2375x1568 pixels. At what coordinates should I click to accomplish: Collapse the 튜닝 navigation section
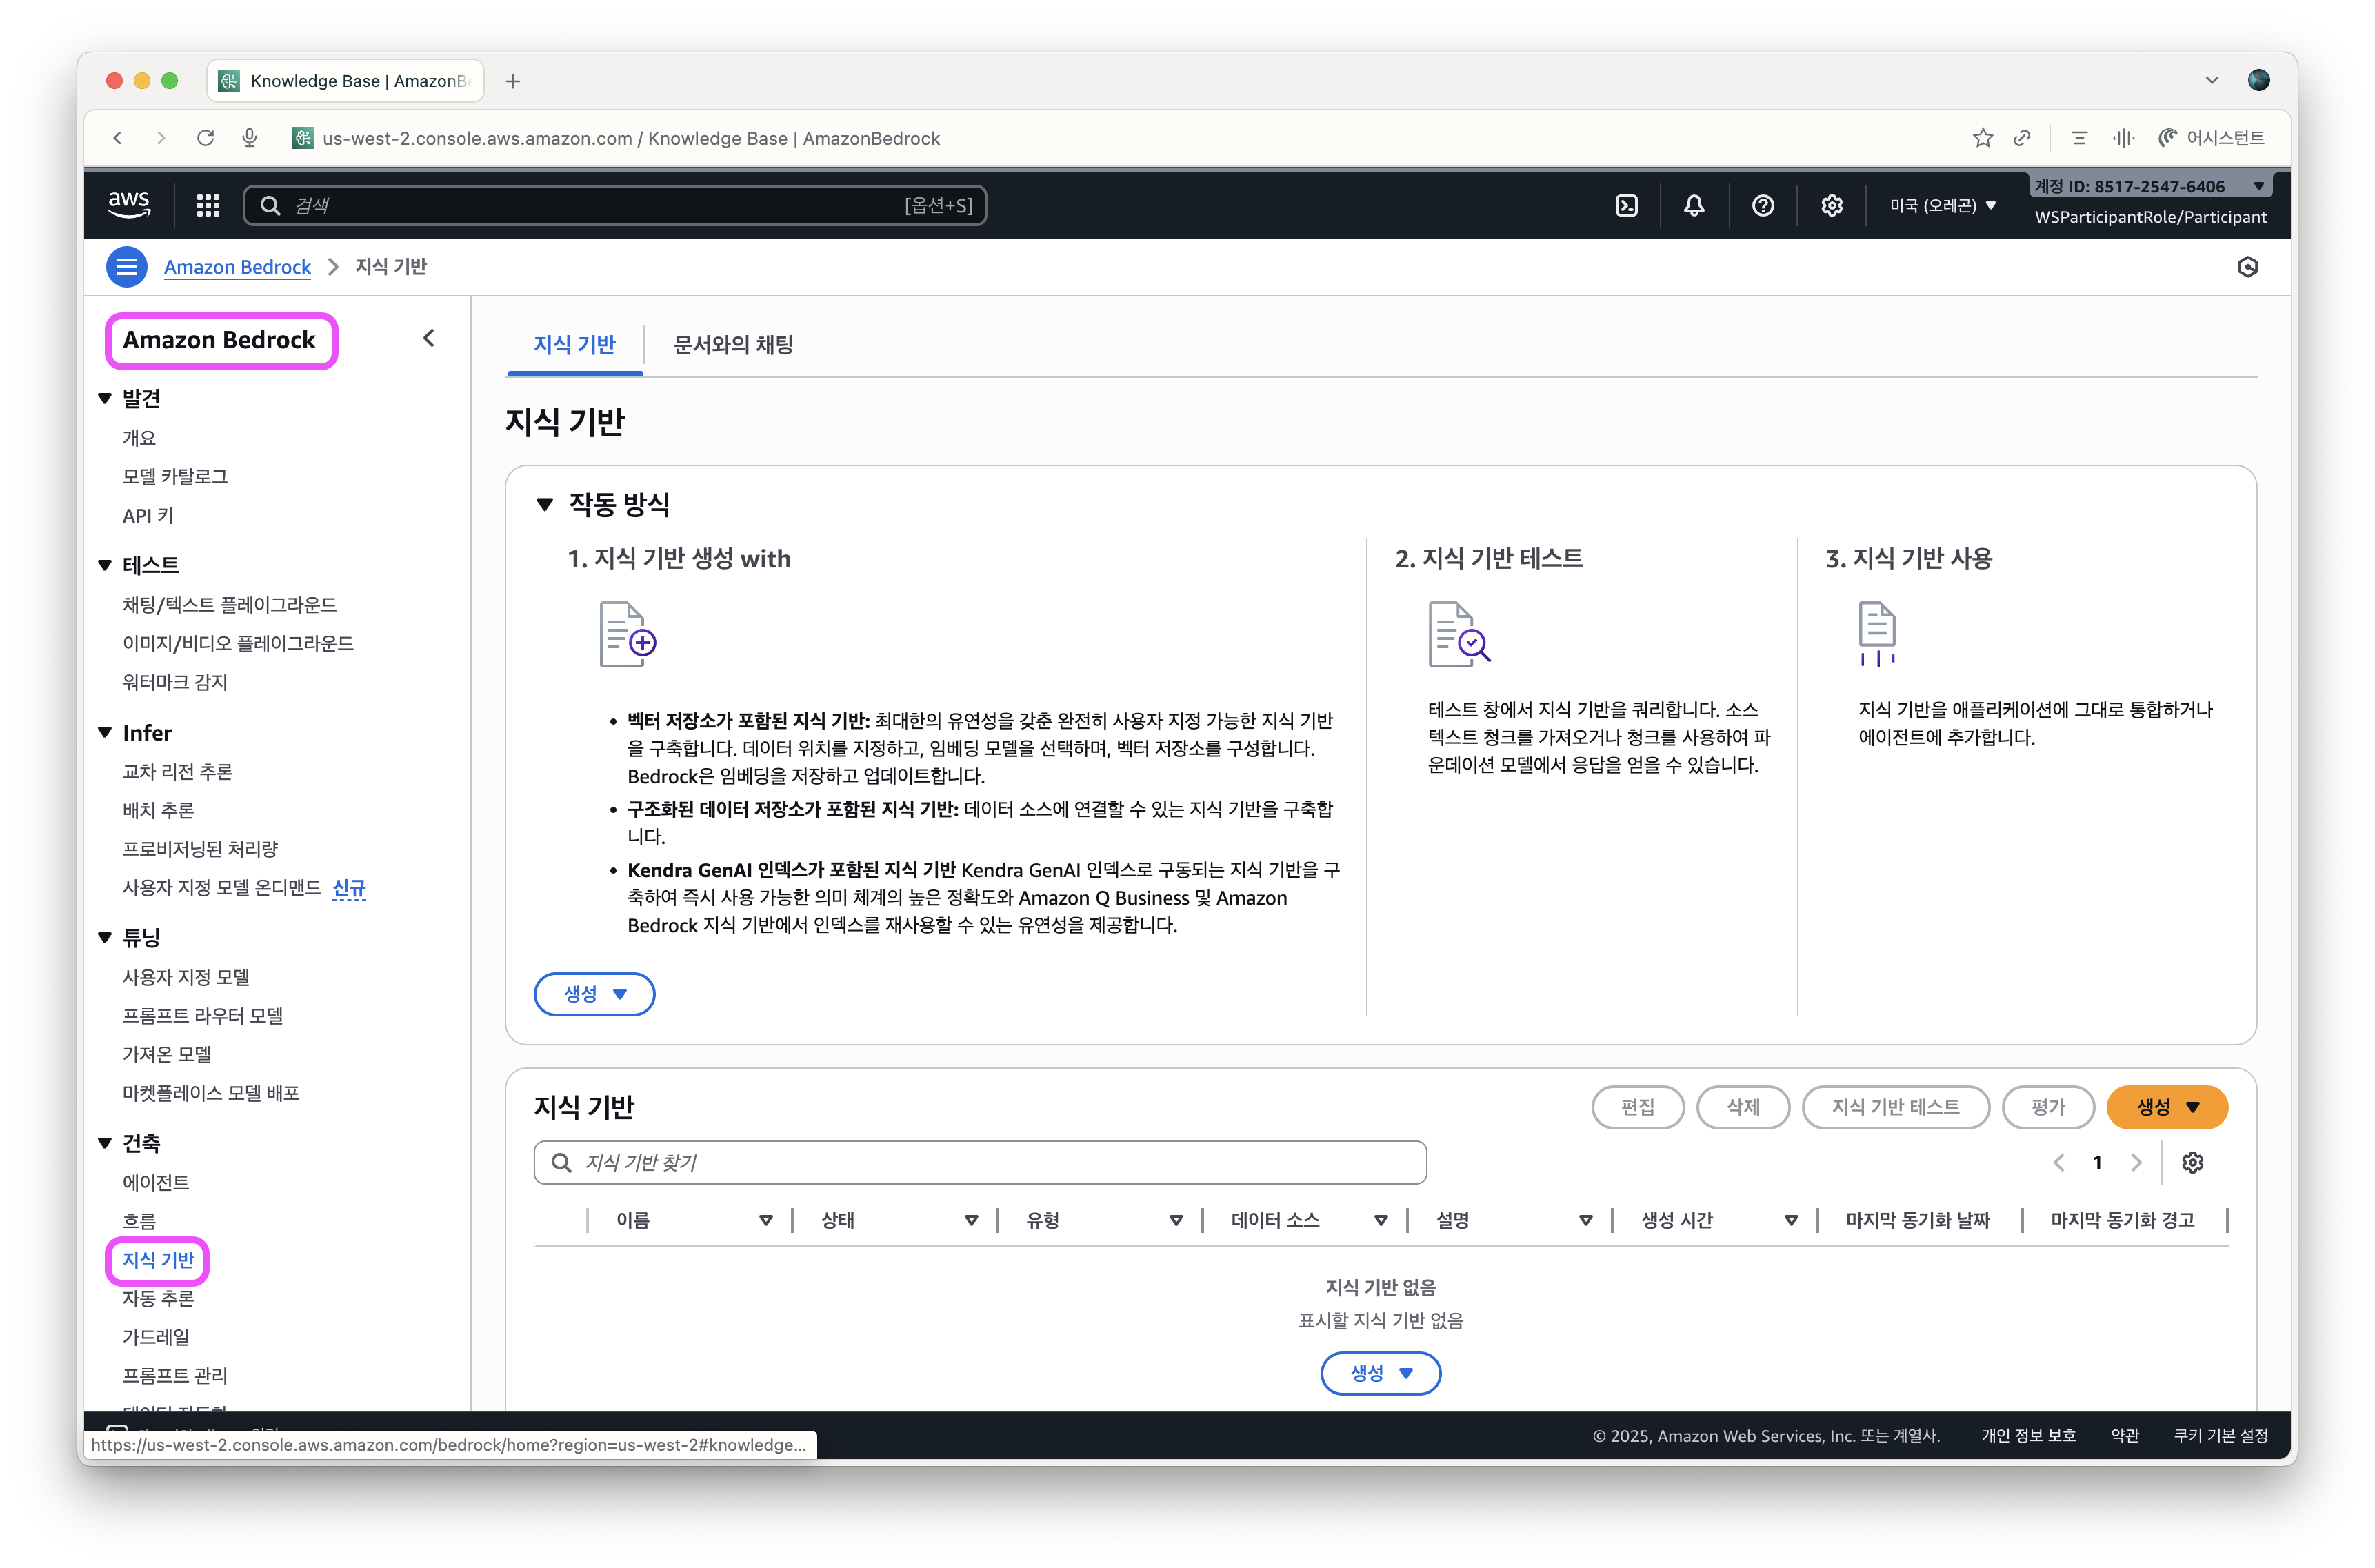[x=105, y=937]
